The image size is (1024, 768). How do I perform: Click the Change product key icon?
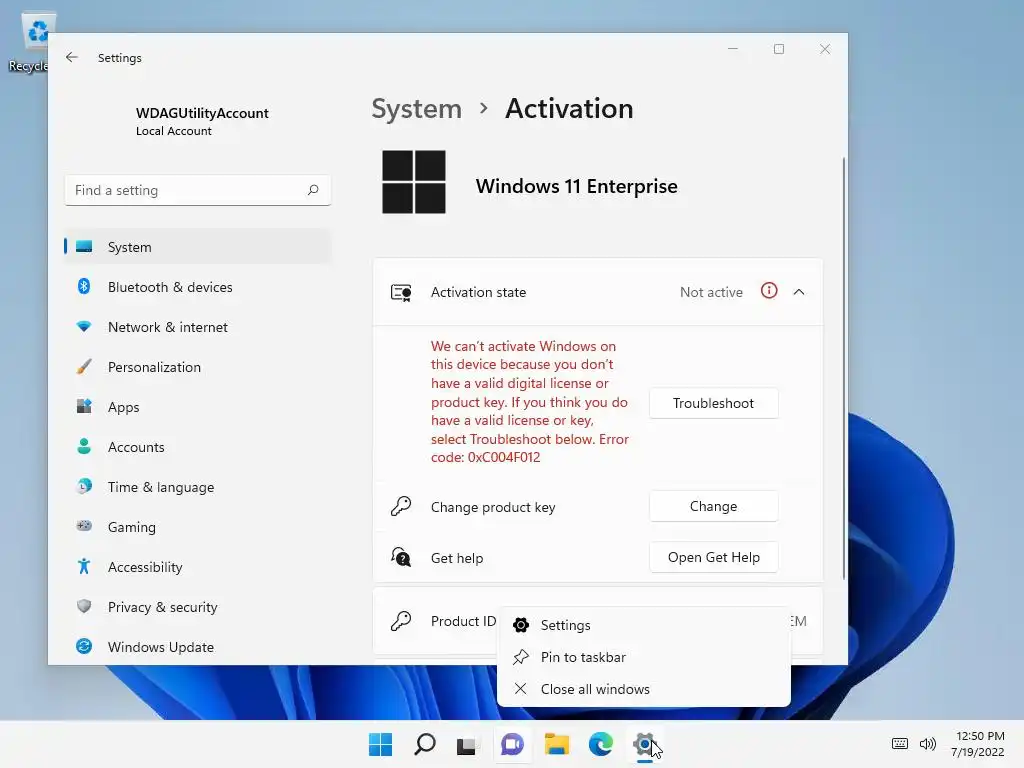click(401, 506)
